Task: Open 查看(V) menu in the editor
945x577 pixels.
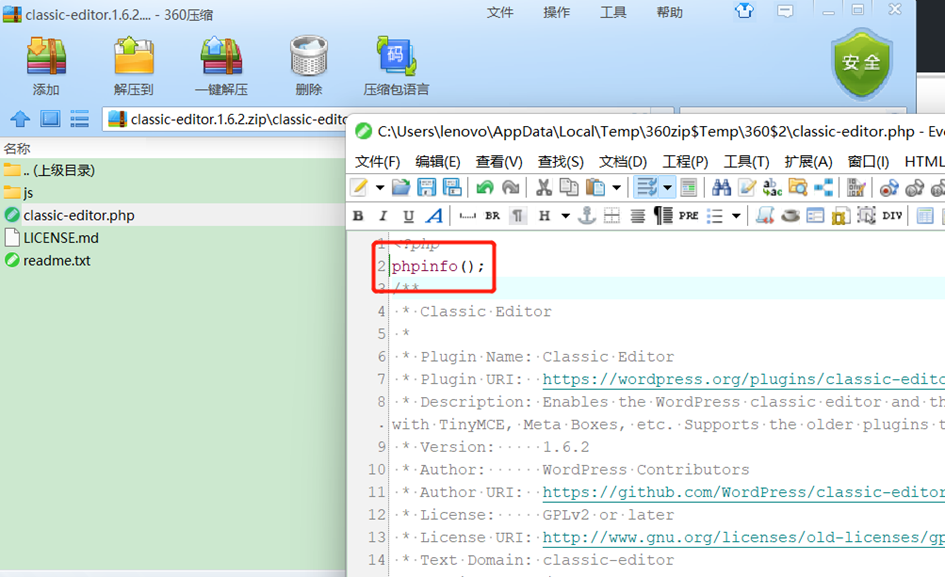Action: pyautogui.click(x=499, y=162)
